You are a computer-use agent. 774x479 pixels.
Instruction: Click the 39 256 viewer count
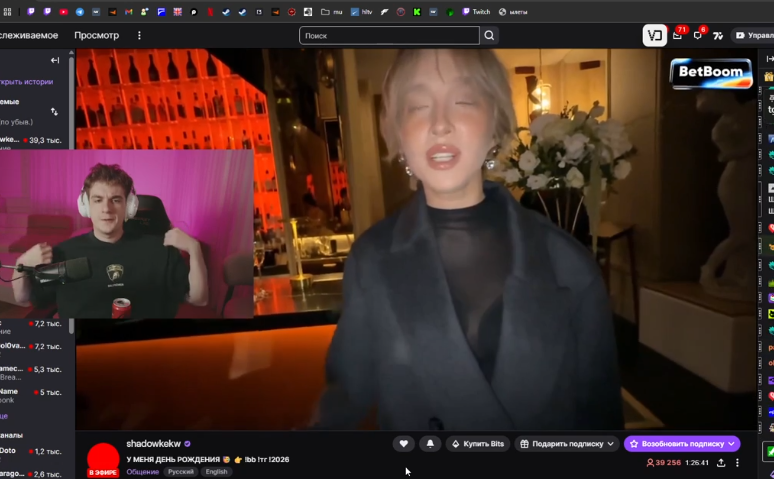click(x=663, y=463)
